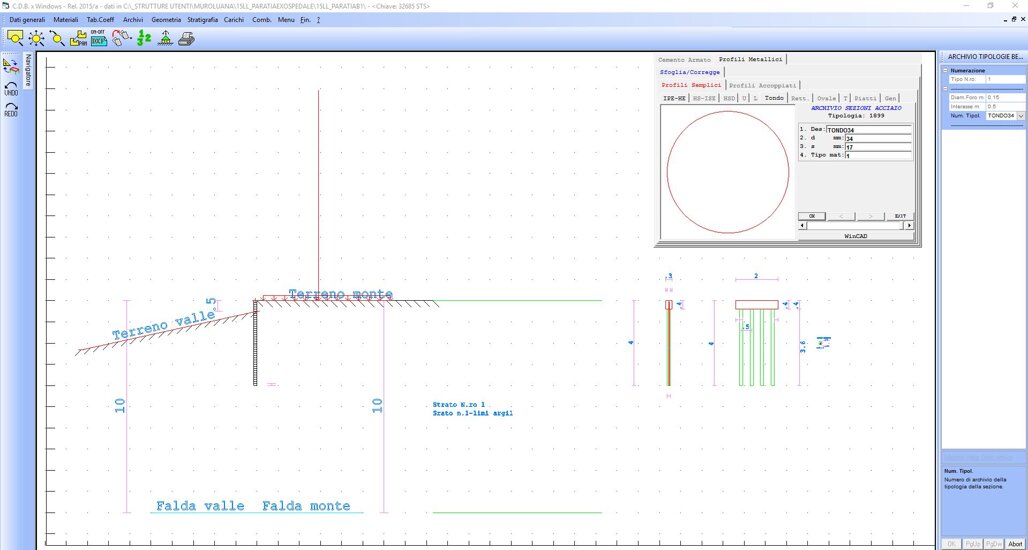Click the green 123 numbering icon
Viewport: 1028px width, 550px height.
[x=143, y=38]
